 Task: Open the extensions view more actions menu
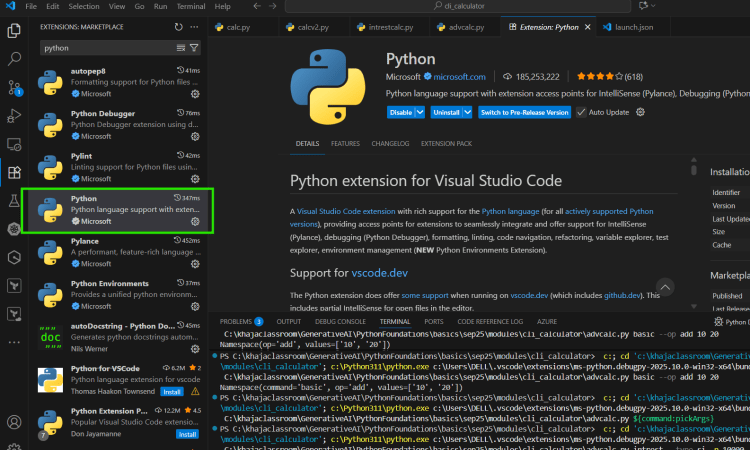click(193, 25)
